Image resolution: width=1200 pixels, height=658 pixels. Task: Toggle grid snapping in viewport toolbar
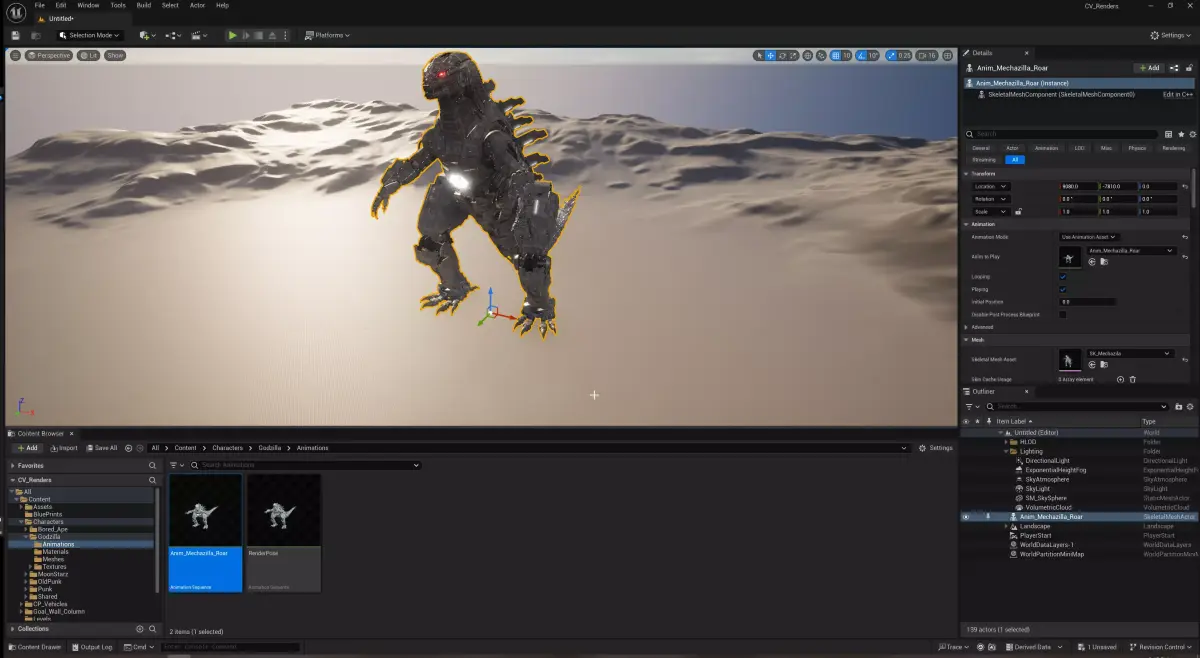[836, 55]
